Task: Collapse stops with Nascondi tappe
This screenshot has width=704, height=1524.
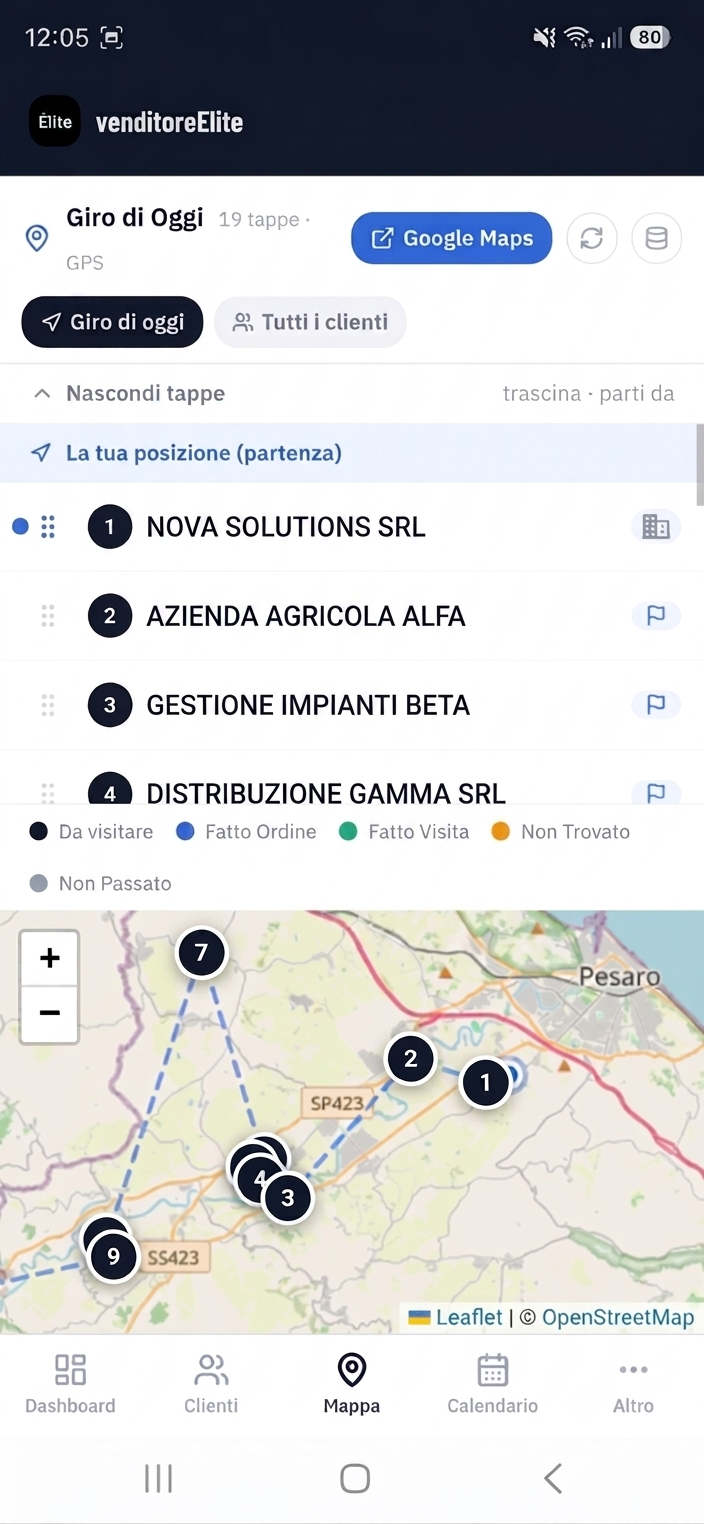Action: 129,393
